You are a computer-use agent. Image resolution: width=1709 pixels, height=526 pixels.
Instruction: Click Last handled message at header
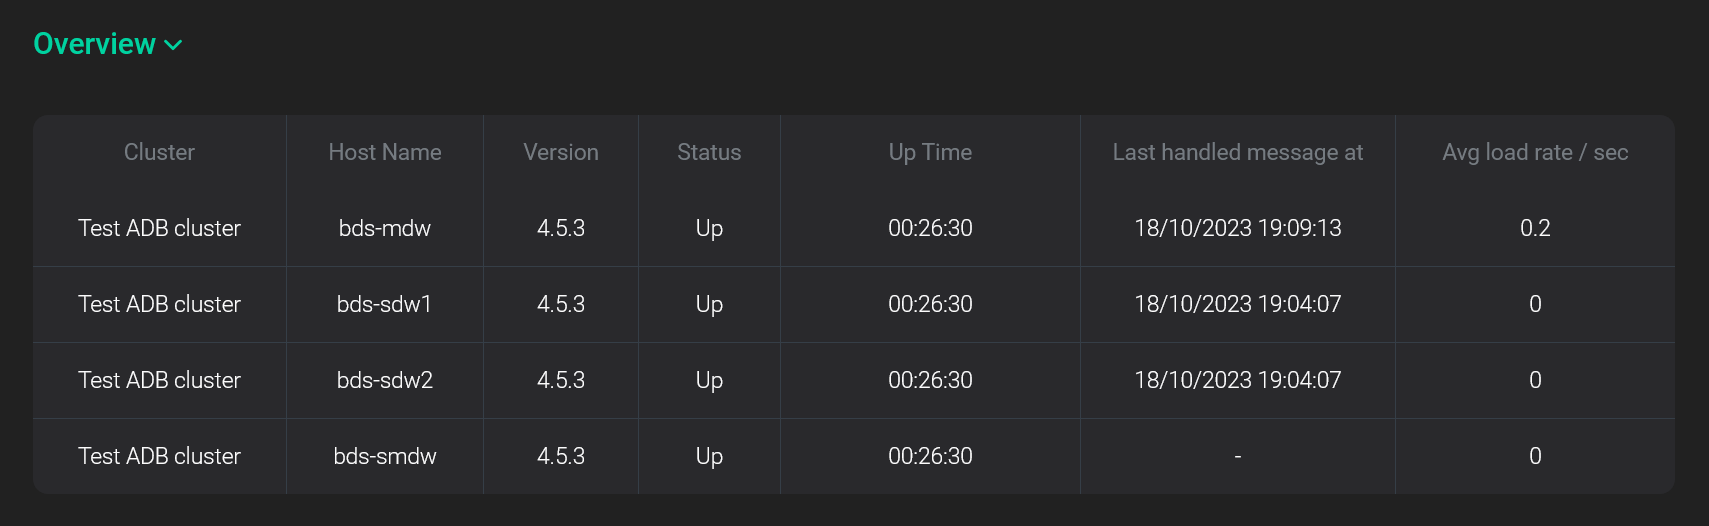click(x=1237, y=152)
